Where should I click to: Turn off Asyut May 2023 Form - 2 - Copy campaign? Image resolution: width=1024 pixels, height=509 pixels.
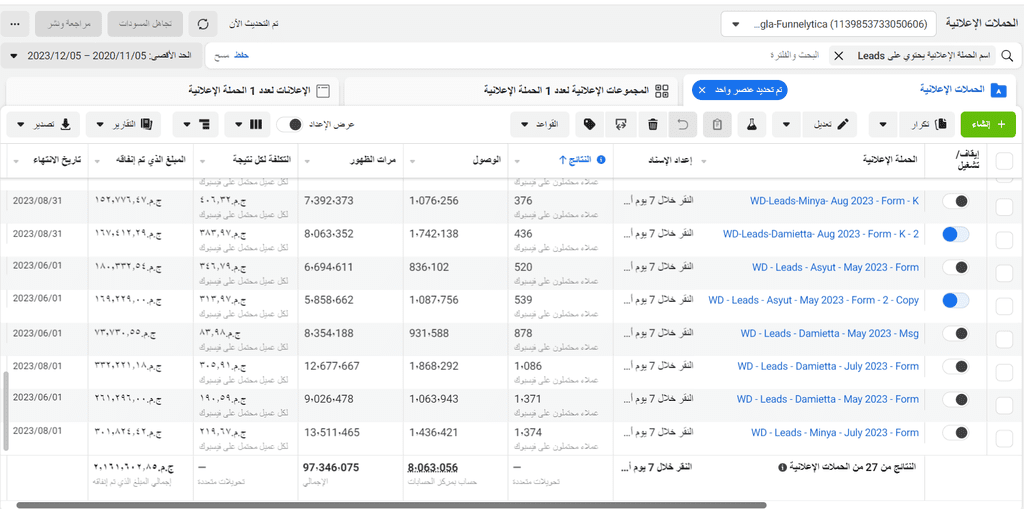pos(955,301)
